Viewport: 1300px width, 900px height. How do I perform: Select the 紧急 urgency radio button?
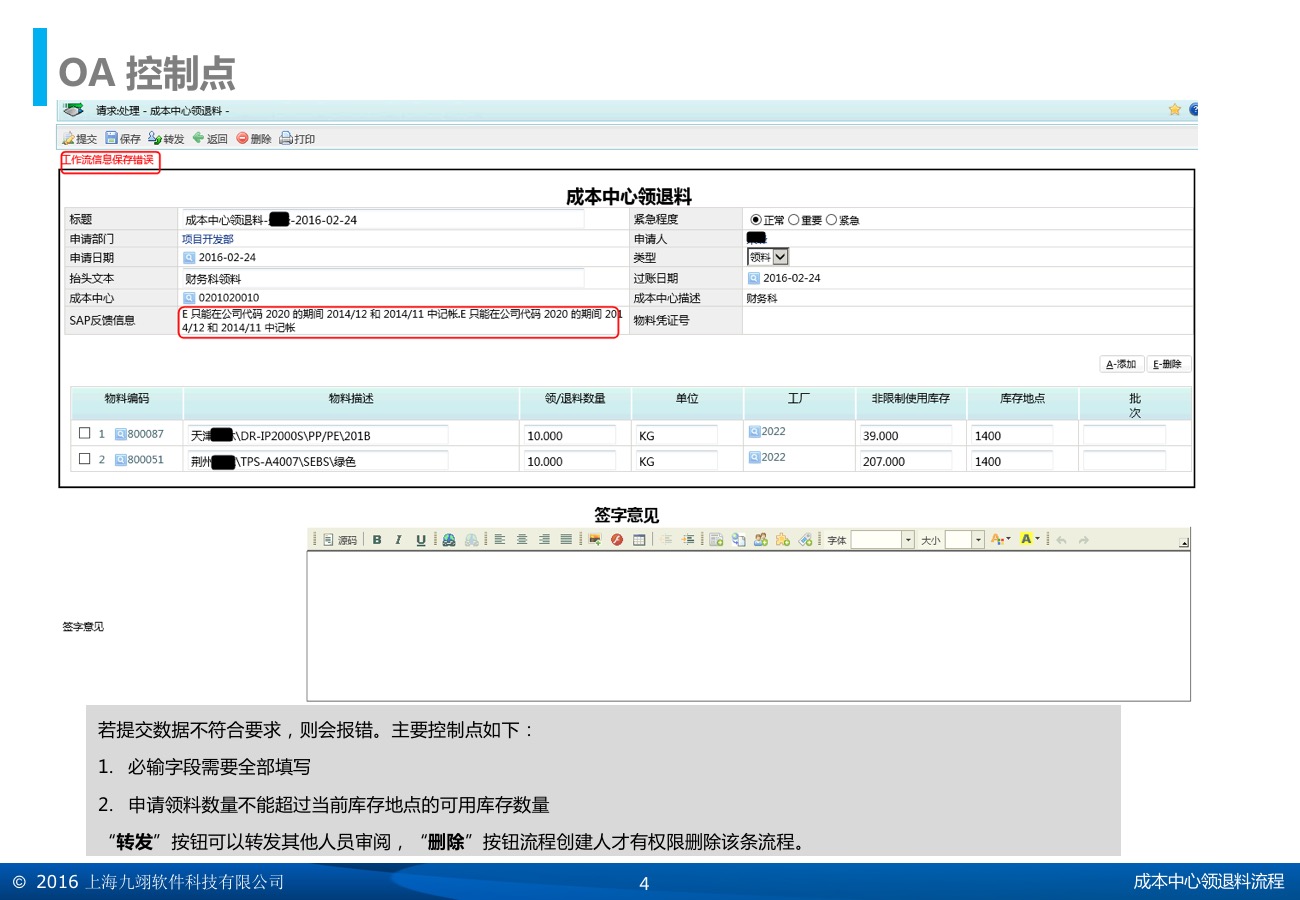[831, 220]
